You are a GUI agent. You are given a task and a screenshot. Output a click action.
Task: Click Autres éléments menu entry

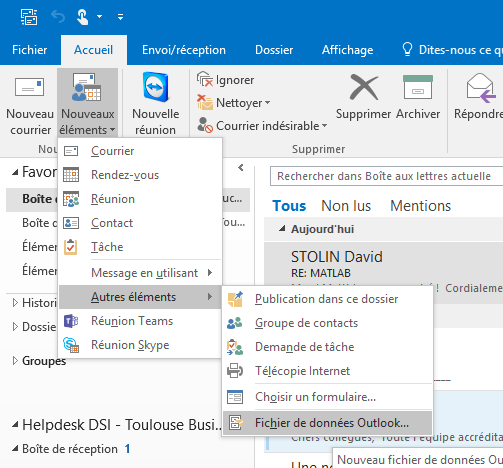[140, 297]
